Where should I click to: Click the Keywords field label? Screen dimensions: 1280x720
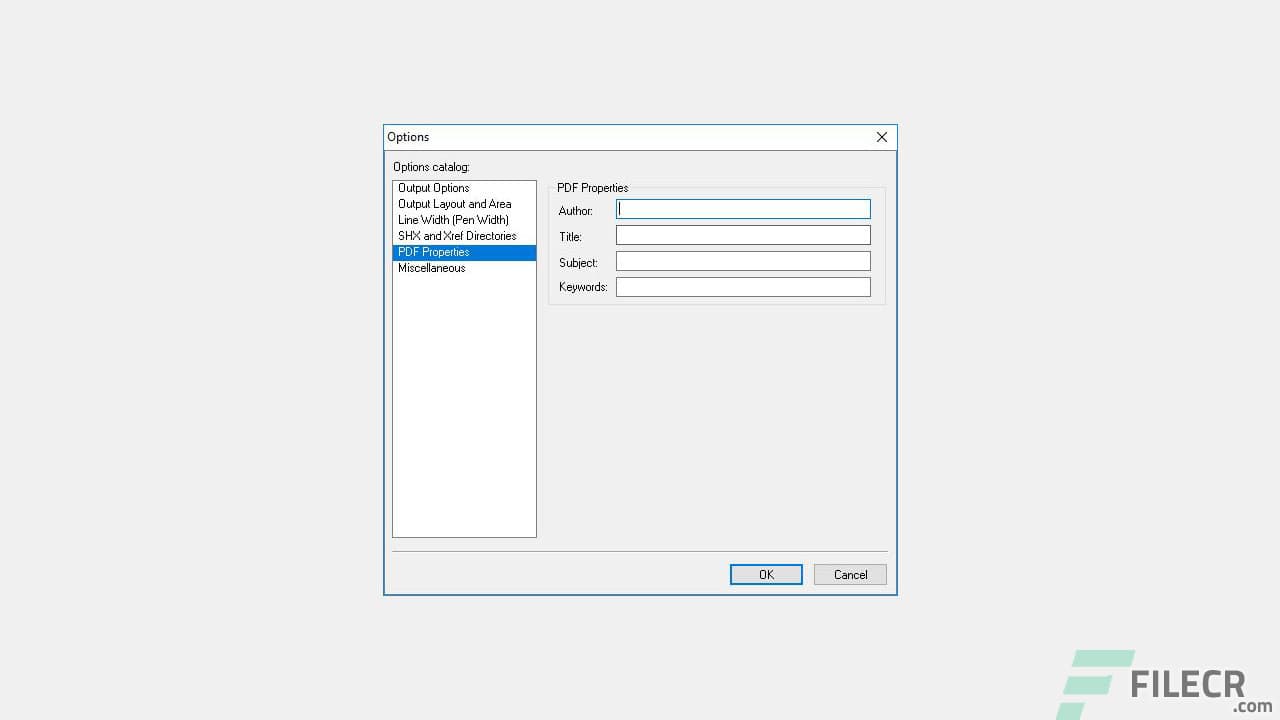(x=583, y=287)
